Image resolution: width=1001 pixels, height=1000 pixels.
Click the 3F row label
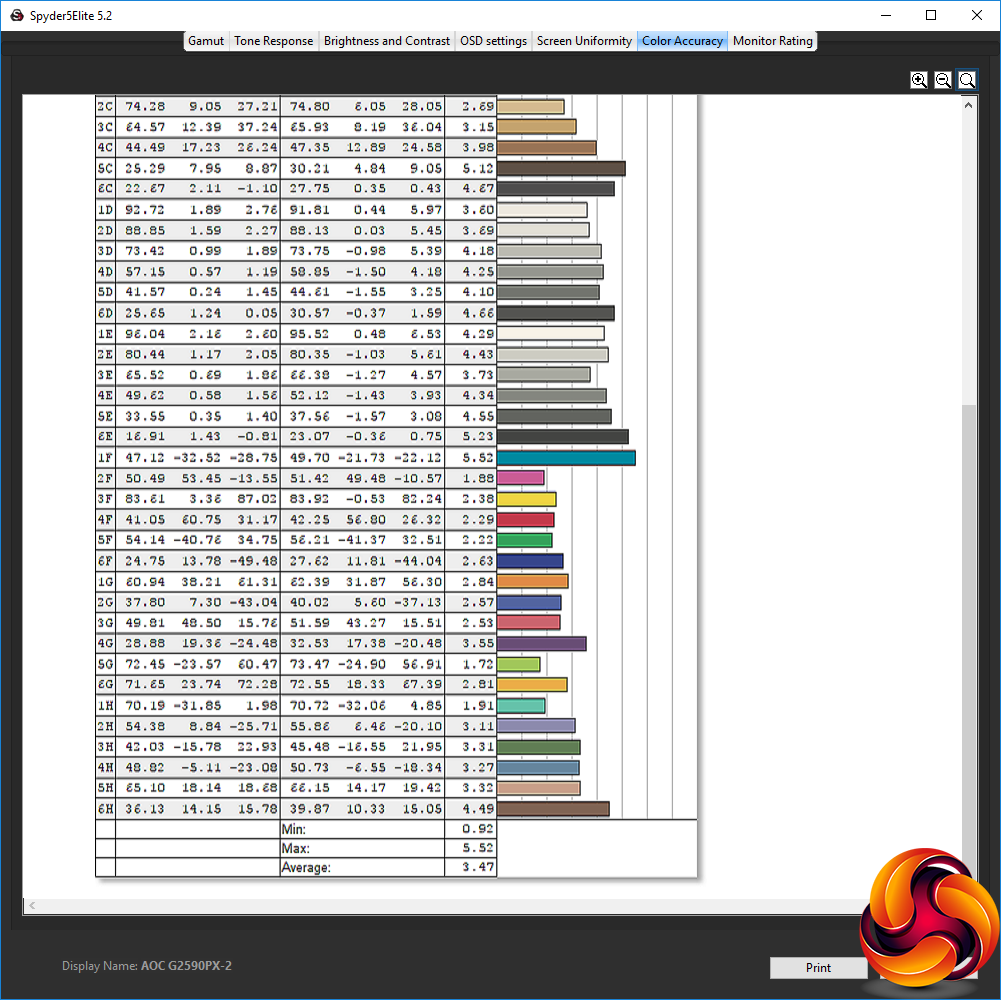pyautogui.click(x=105, y=499)
